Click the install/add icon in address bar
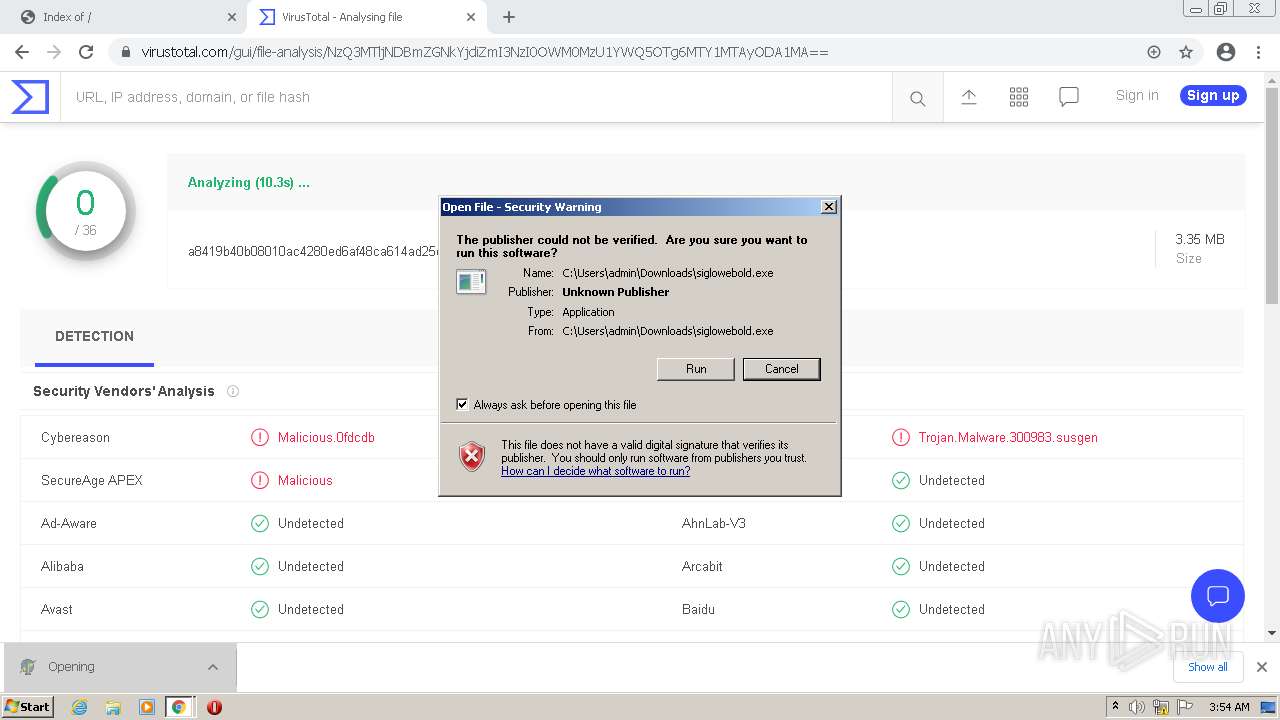The image size is (1280, 720). 1154,52
